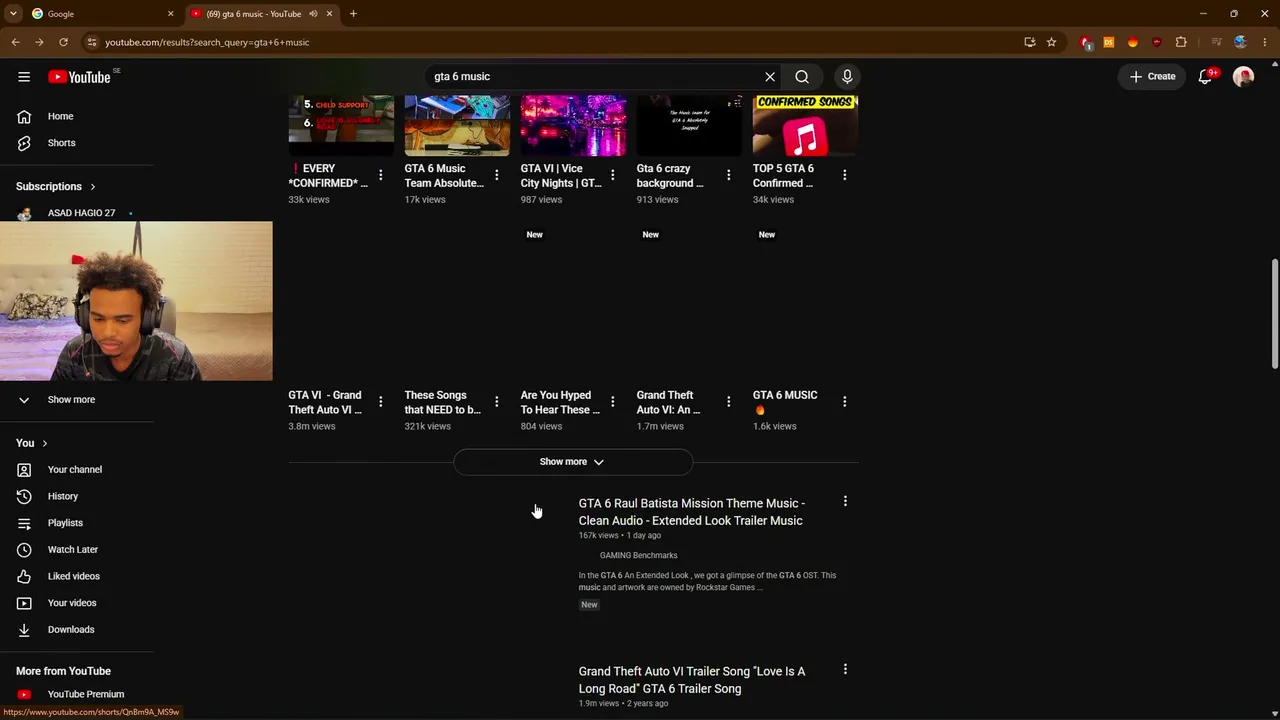Visit the GAMING Benchmarks channel
This screenshot has height=720, width=1280.
click(x=638, y=555)
